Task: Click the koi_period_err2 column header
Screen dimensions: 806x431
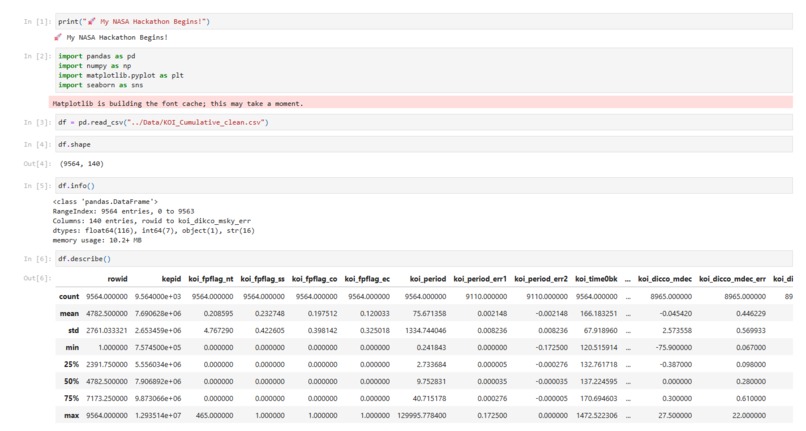Action: pos(541,279)
